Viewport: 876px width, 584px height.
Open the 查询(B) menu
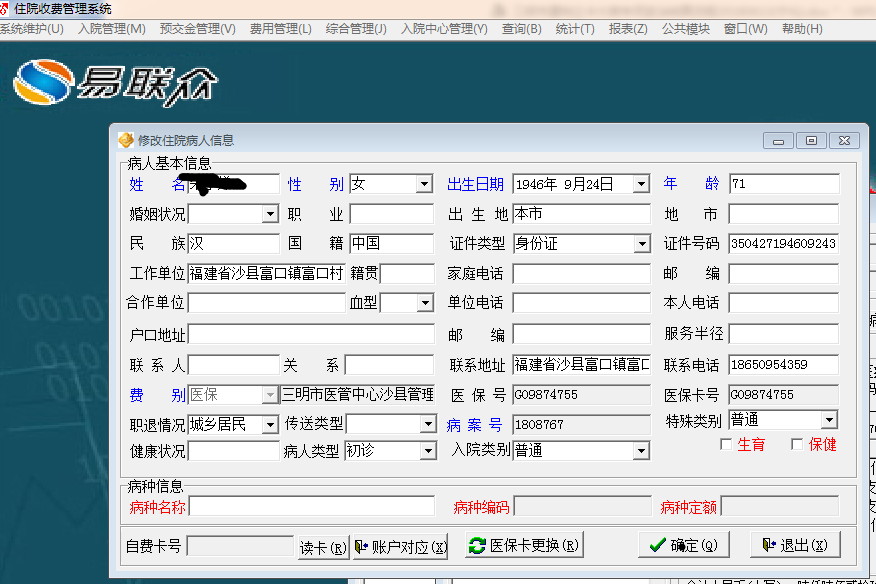click(522, 29)
